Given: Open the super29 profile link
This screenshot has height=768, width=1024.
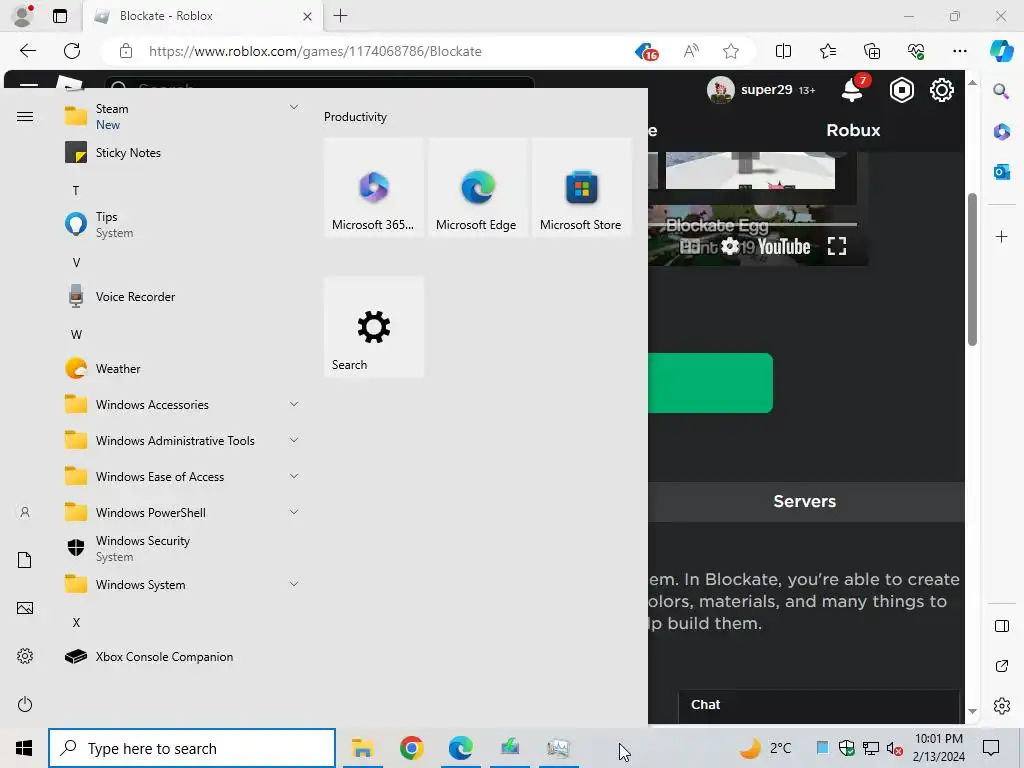Looking at the screenshot, I should 761,89.
